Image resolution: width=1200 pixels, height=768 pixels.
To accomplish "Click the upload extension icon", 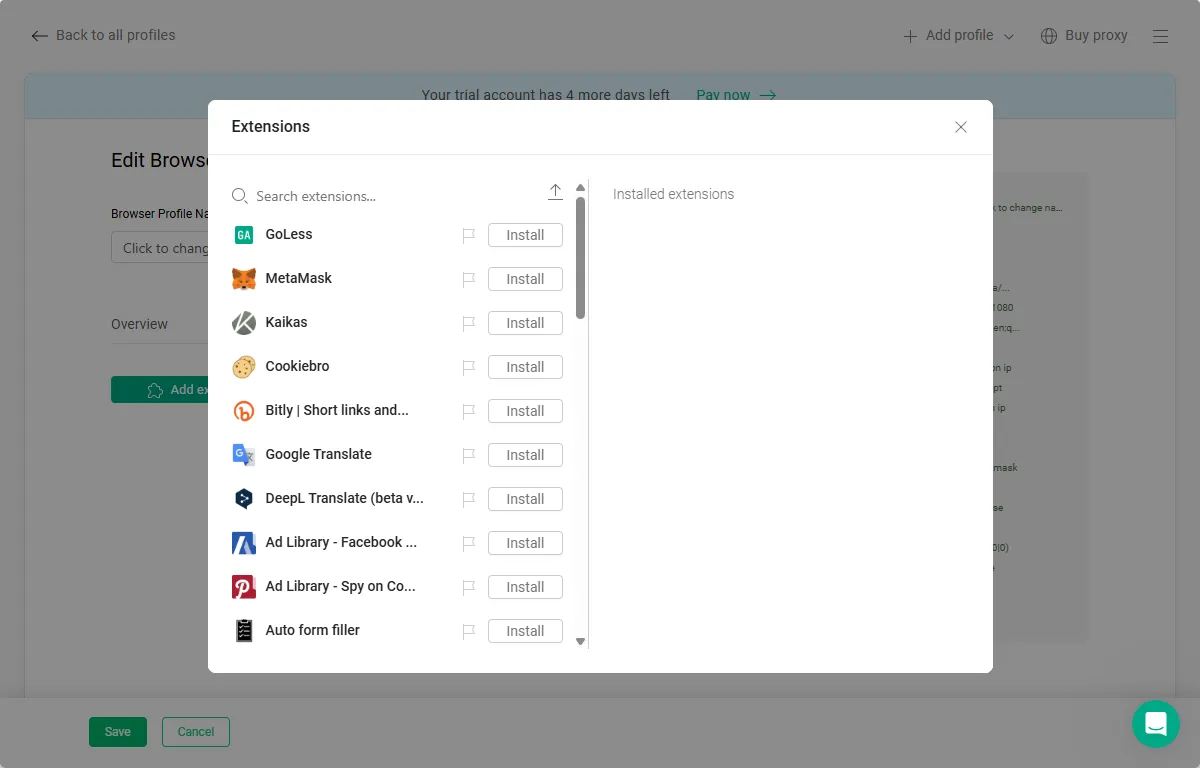I will 555,192.
